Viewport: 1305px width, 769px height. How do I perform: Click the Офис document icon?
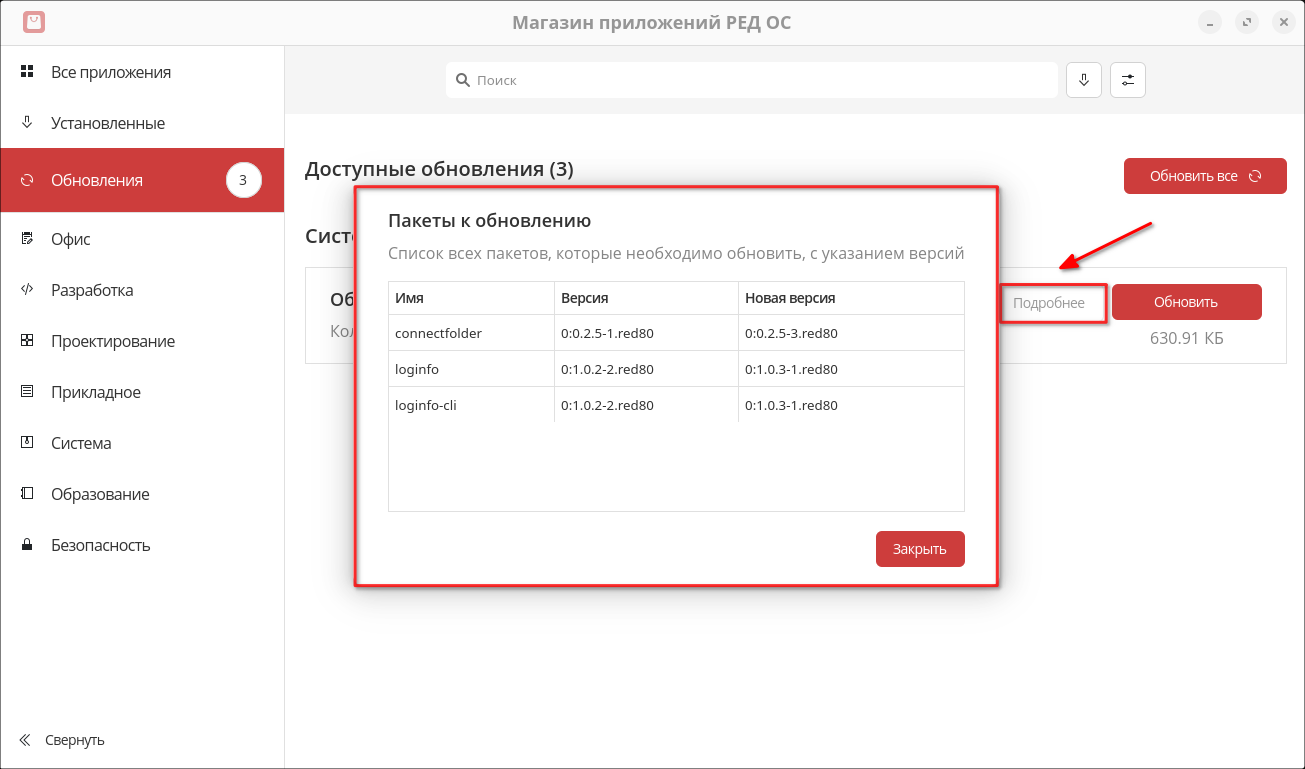[x=27, y=239]
